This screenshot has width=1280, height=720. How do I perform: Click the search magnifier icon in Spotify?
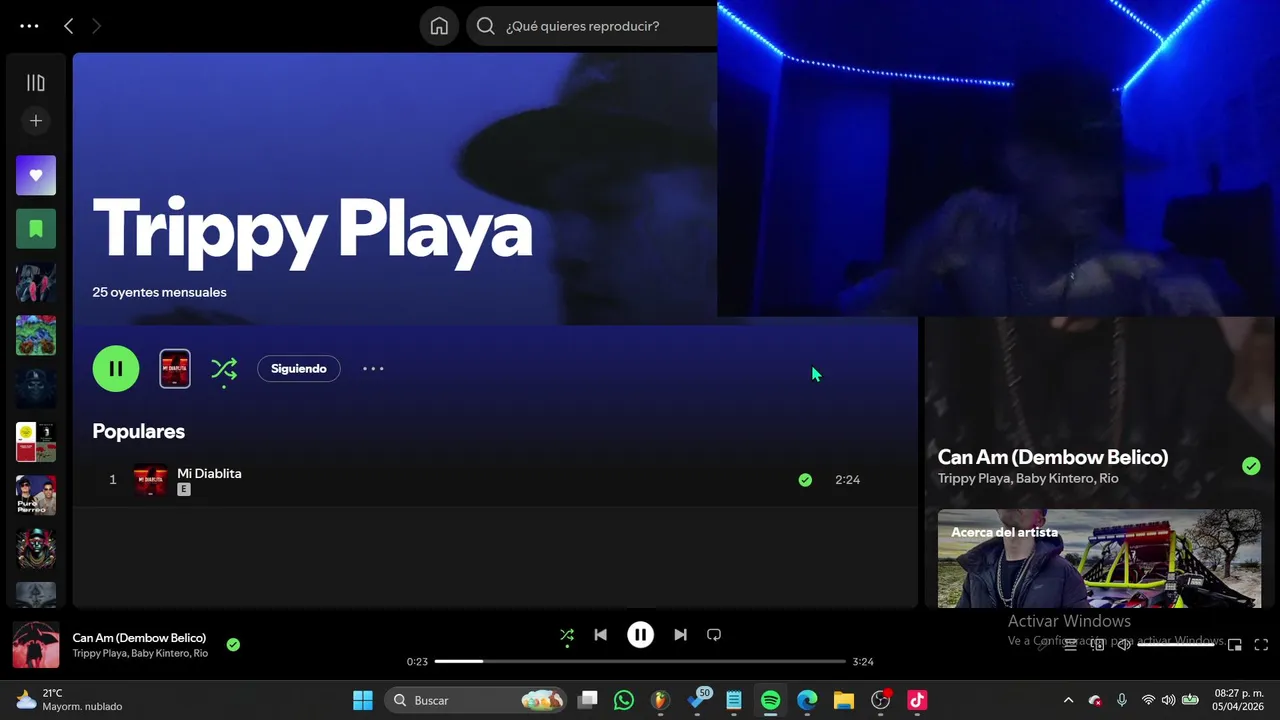[x=486, y=26]
